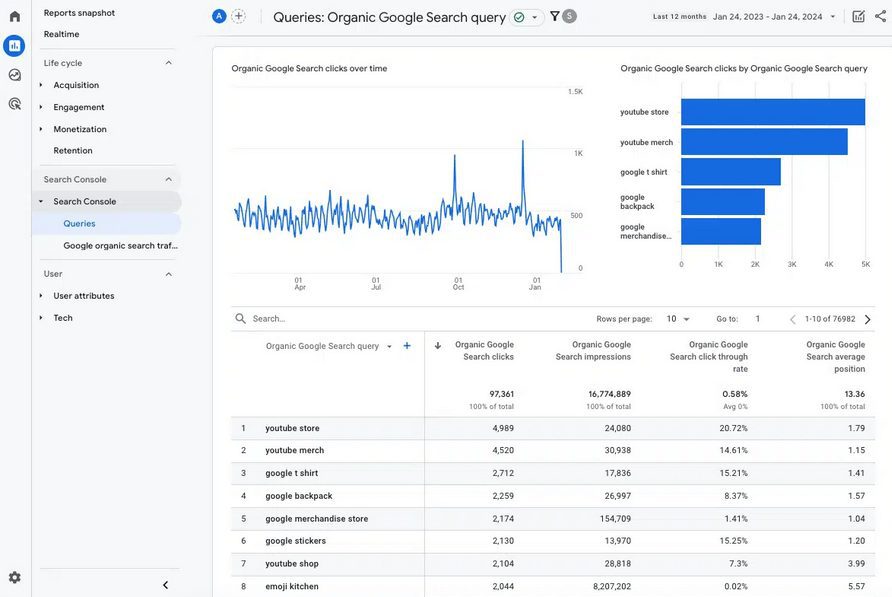Expand the Engagement topic
This screenshot has height=597, width=892.
click(x=41, y=107)
